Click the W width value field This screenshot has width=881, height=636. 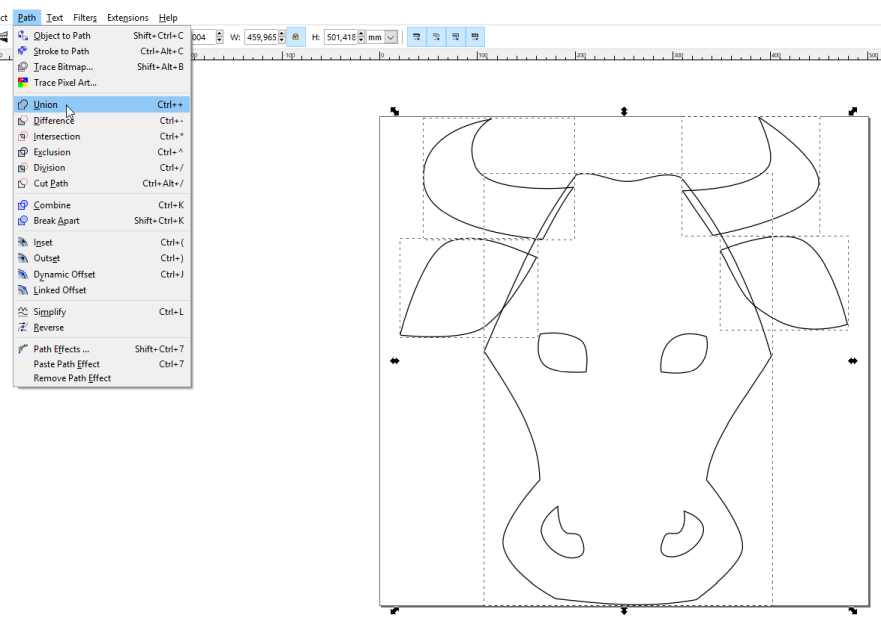click(x=261, y=37)
